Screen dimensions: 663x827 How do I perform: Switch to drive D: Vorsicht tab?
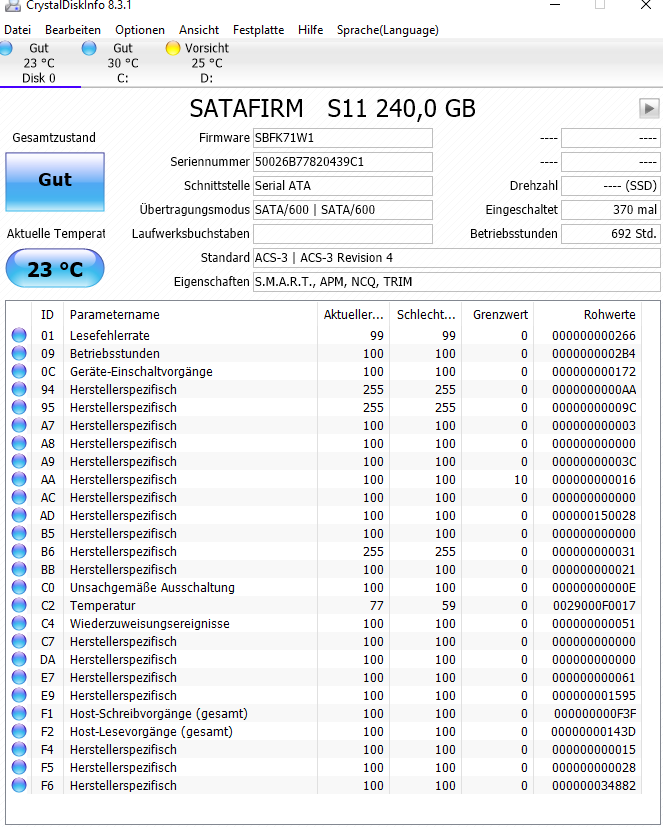pos(206,63)
